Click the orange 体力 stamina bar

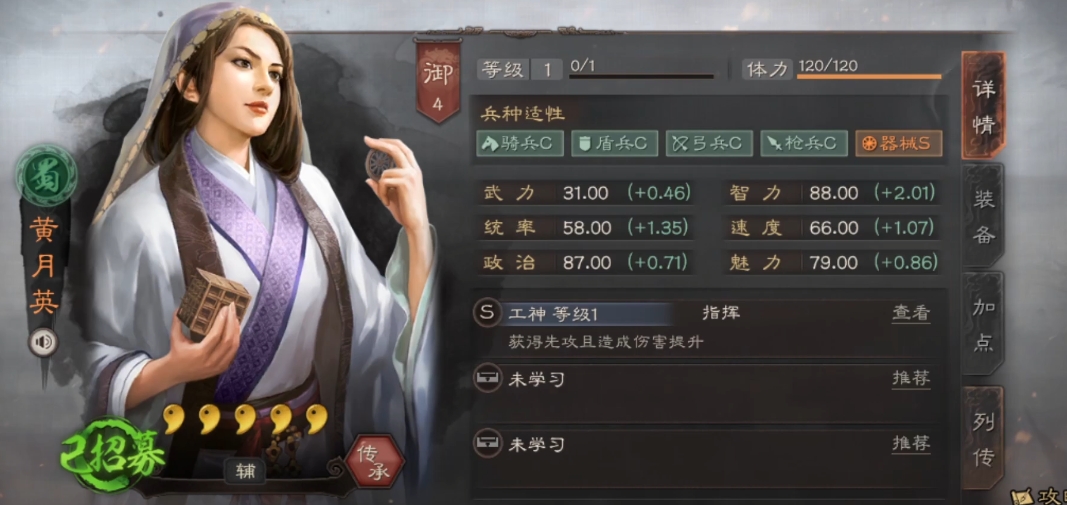[x=869, y=76]
